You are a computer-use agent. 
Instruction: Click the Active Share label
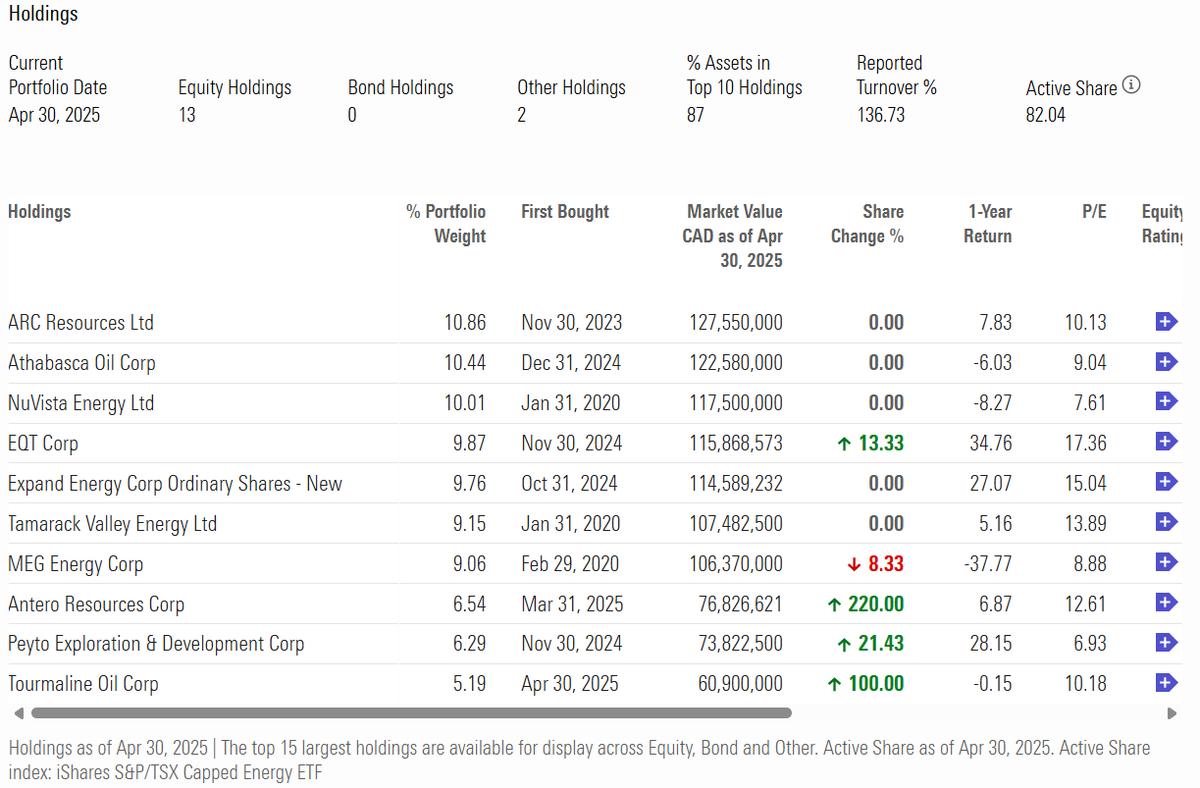[1071, 88]
